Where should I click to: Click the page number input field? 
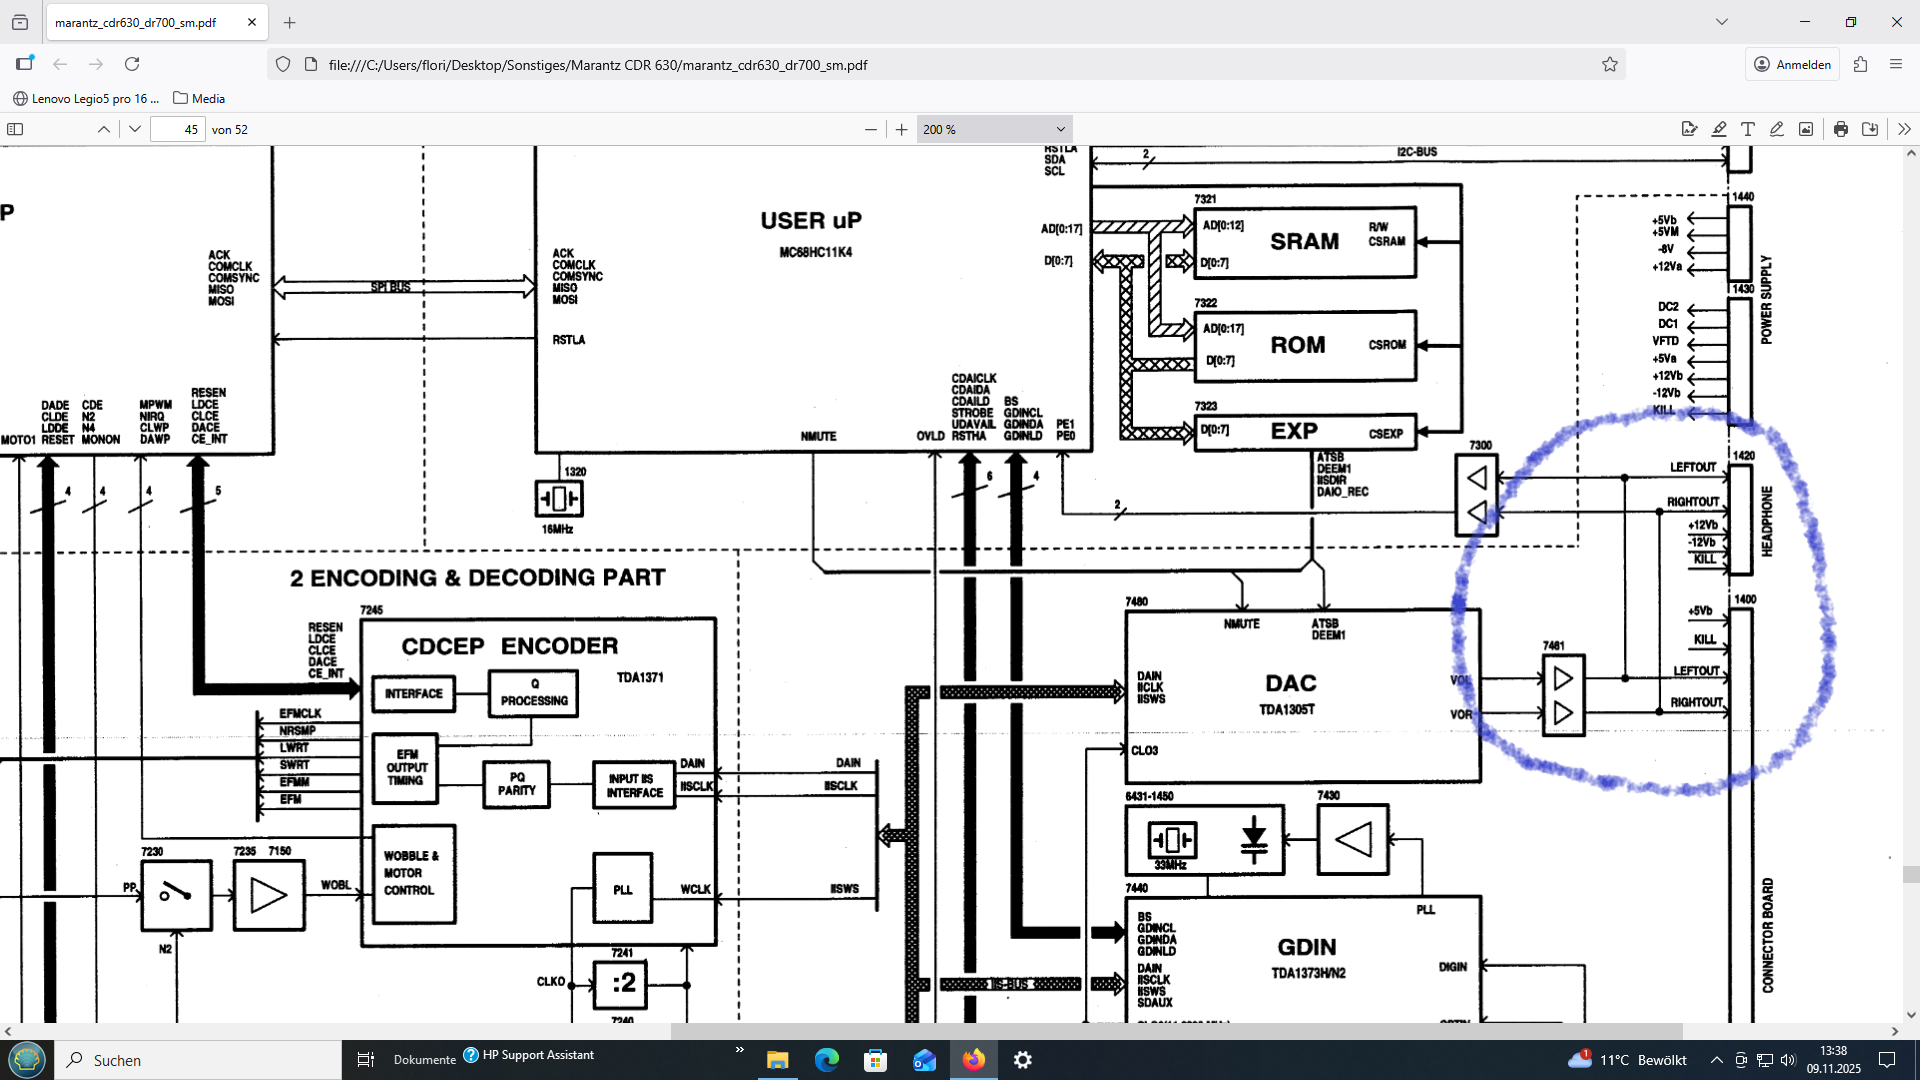pos(178,129)
